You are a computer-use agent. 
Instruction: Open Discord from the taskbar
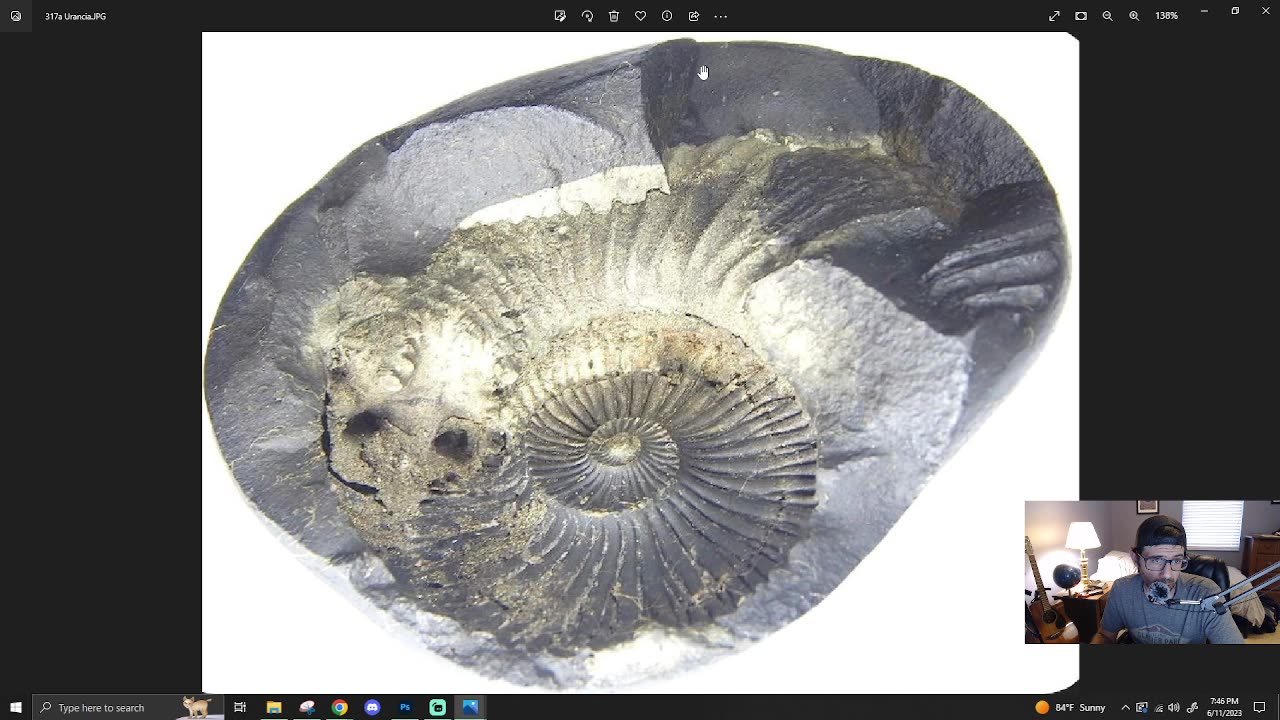click(372, 707)
